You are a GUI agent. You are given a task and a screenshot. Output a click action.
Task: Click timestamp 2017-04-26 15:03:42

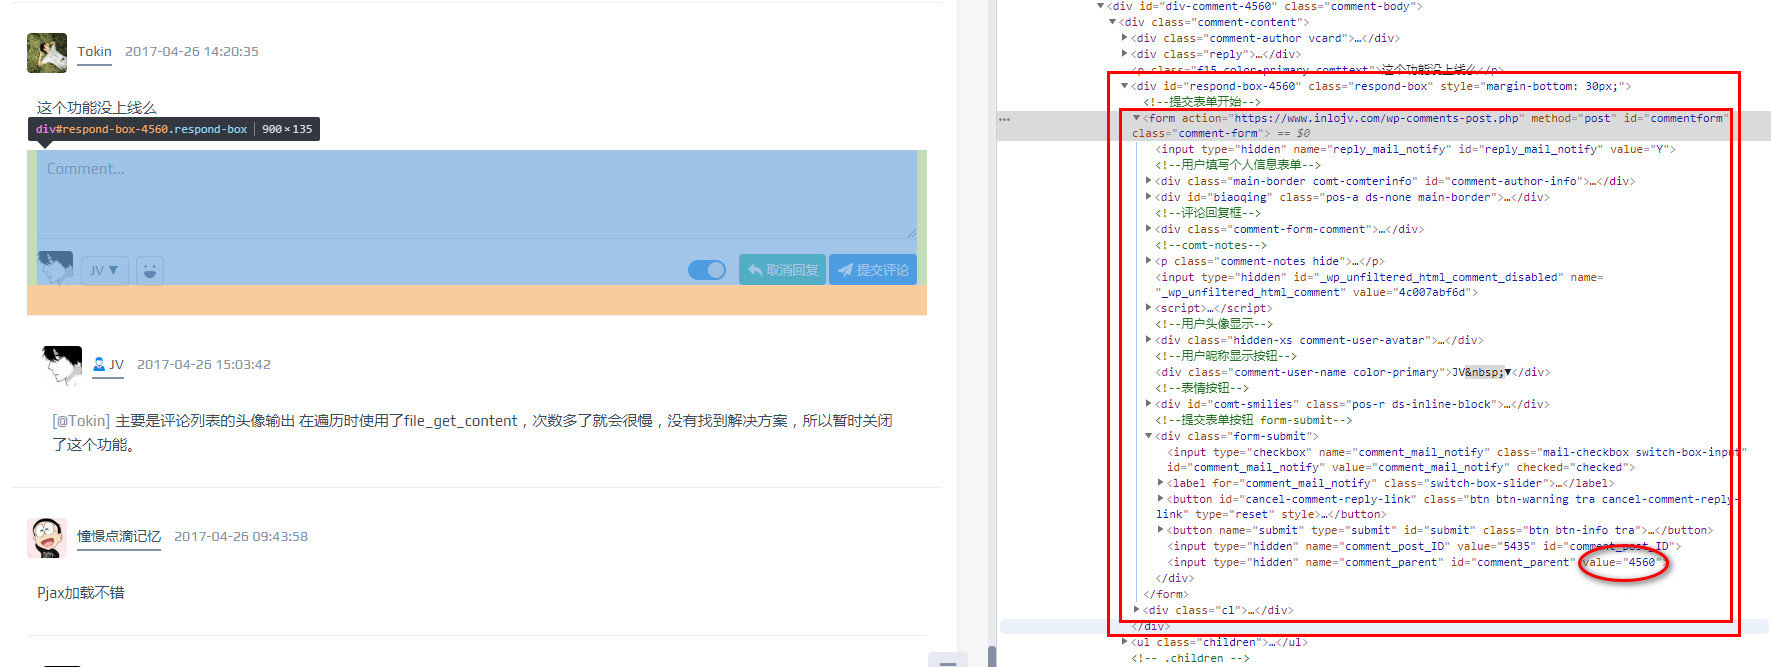point(204,365)
